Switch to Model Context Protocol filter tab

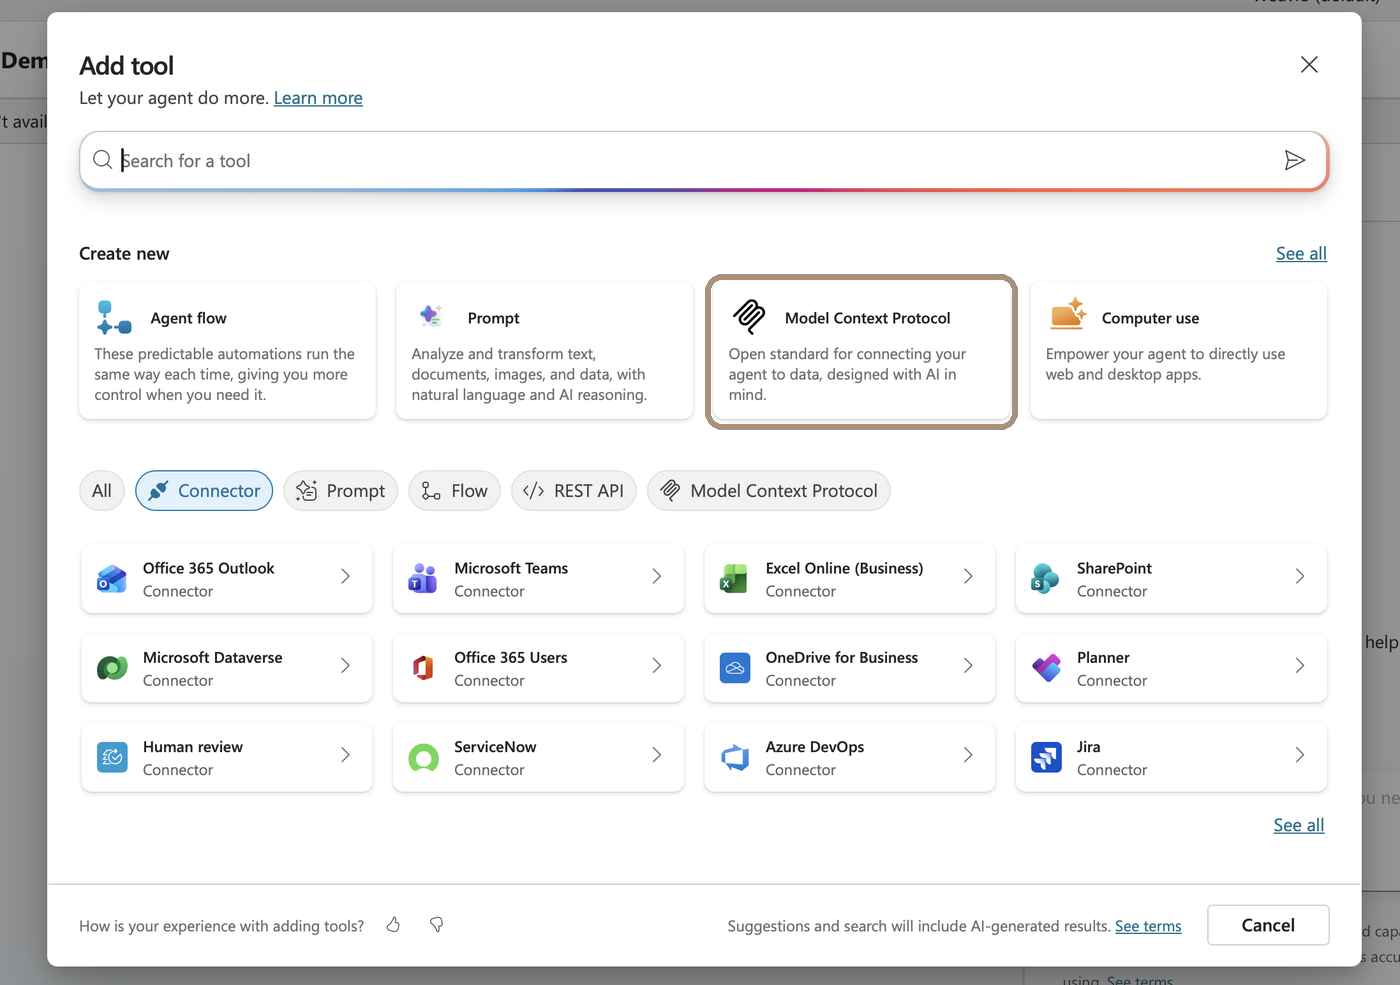[x=769, y=491]
